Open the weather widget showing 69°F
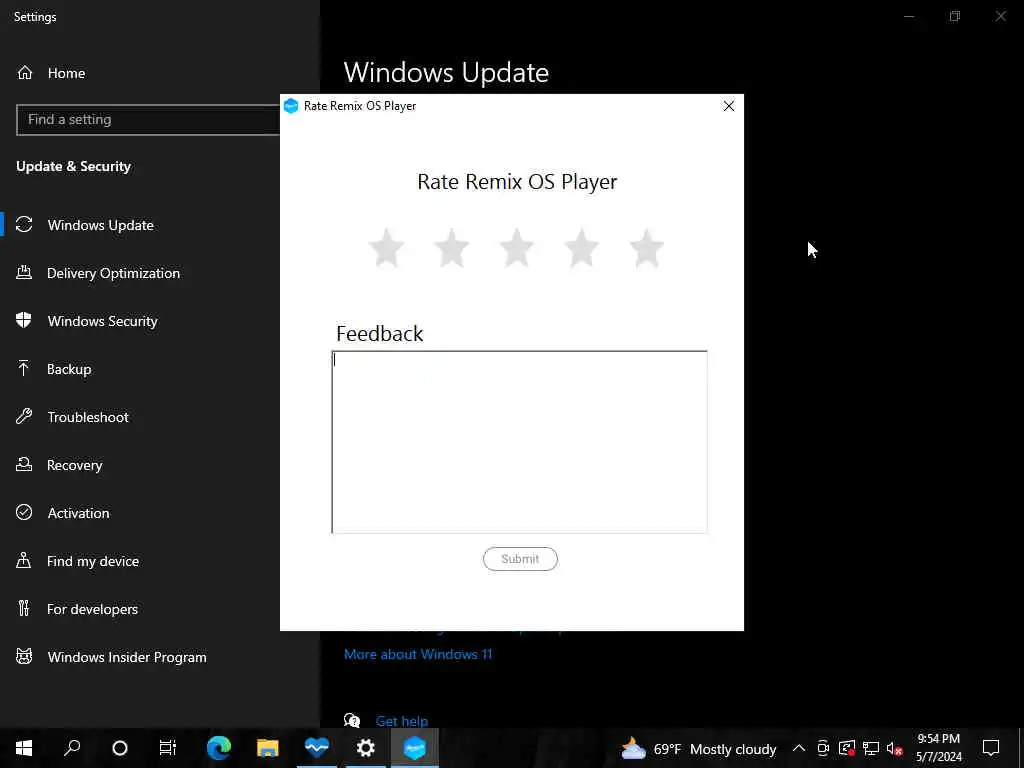Image resolution: width=1024 pixels, height=768 pixels. coord(698,749)
